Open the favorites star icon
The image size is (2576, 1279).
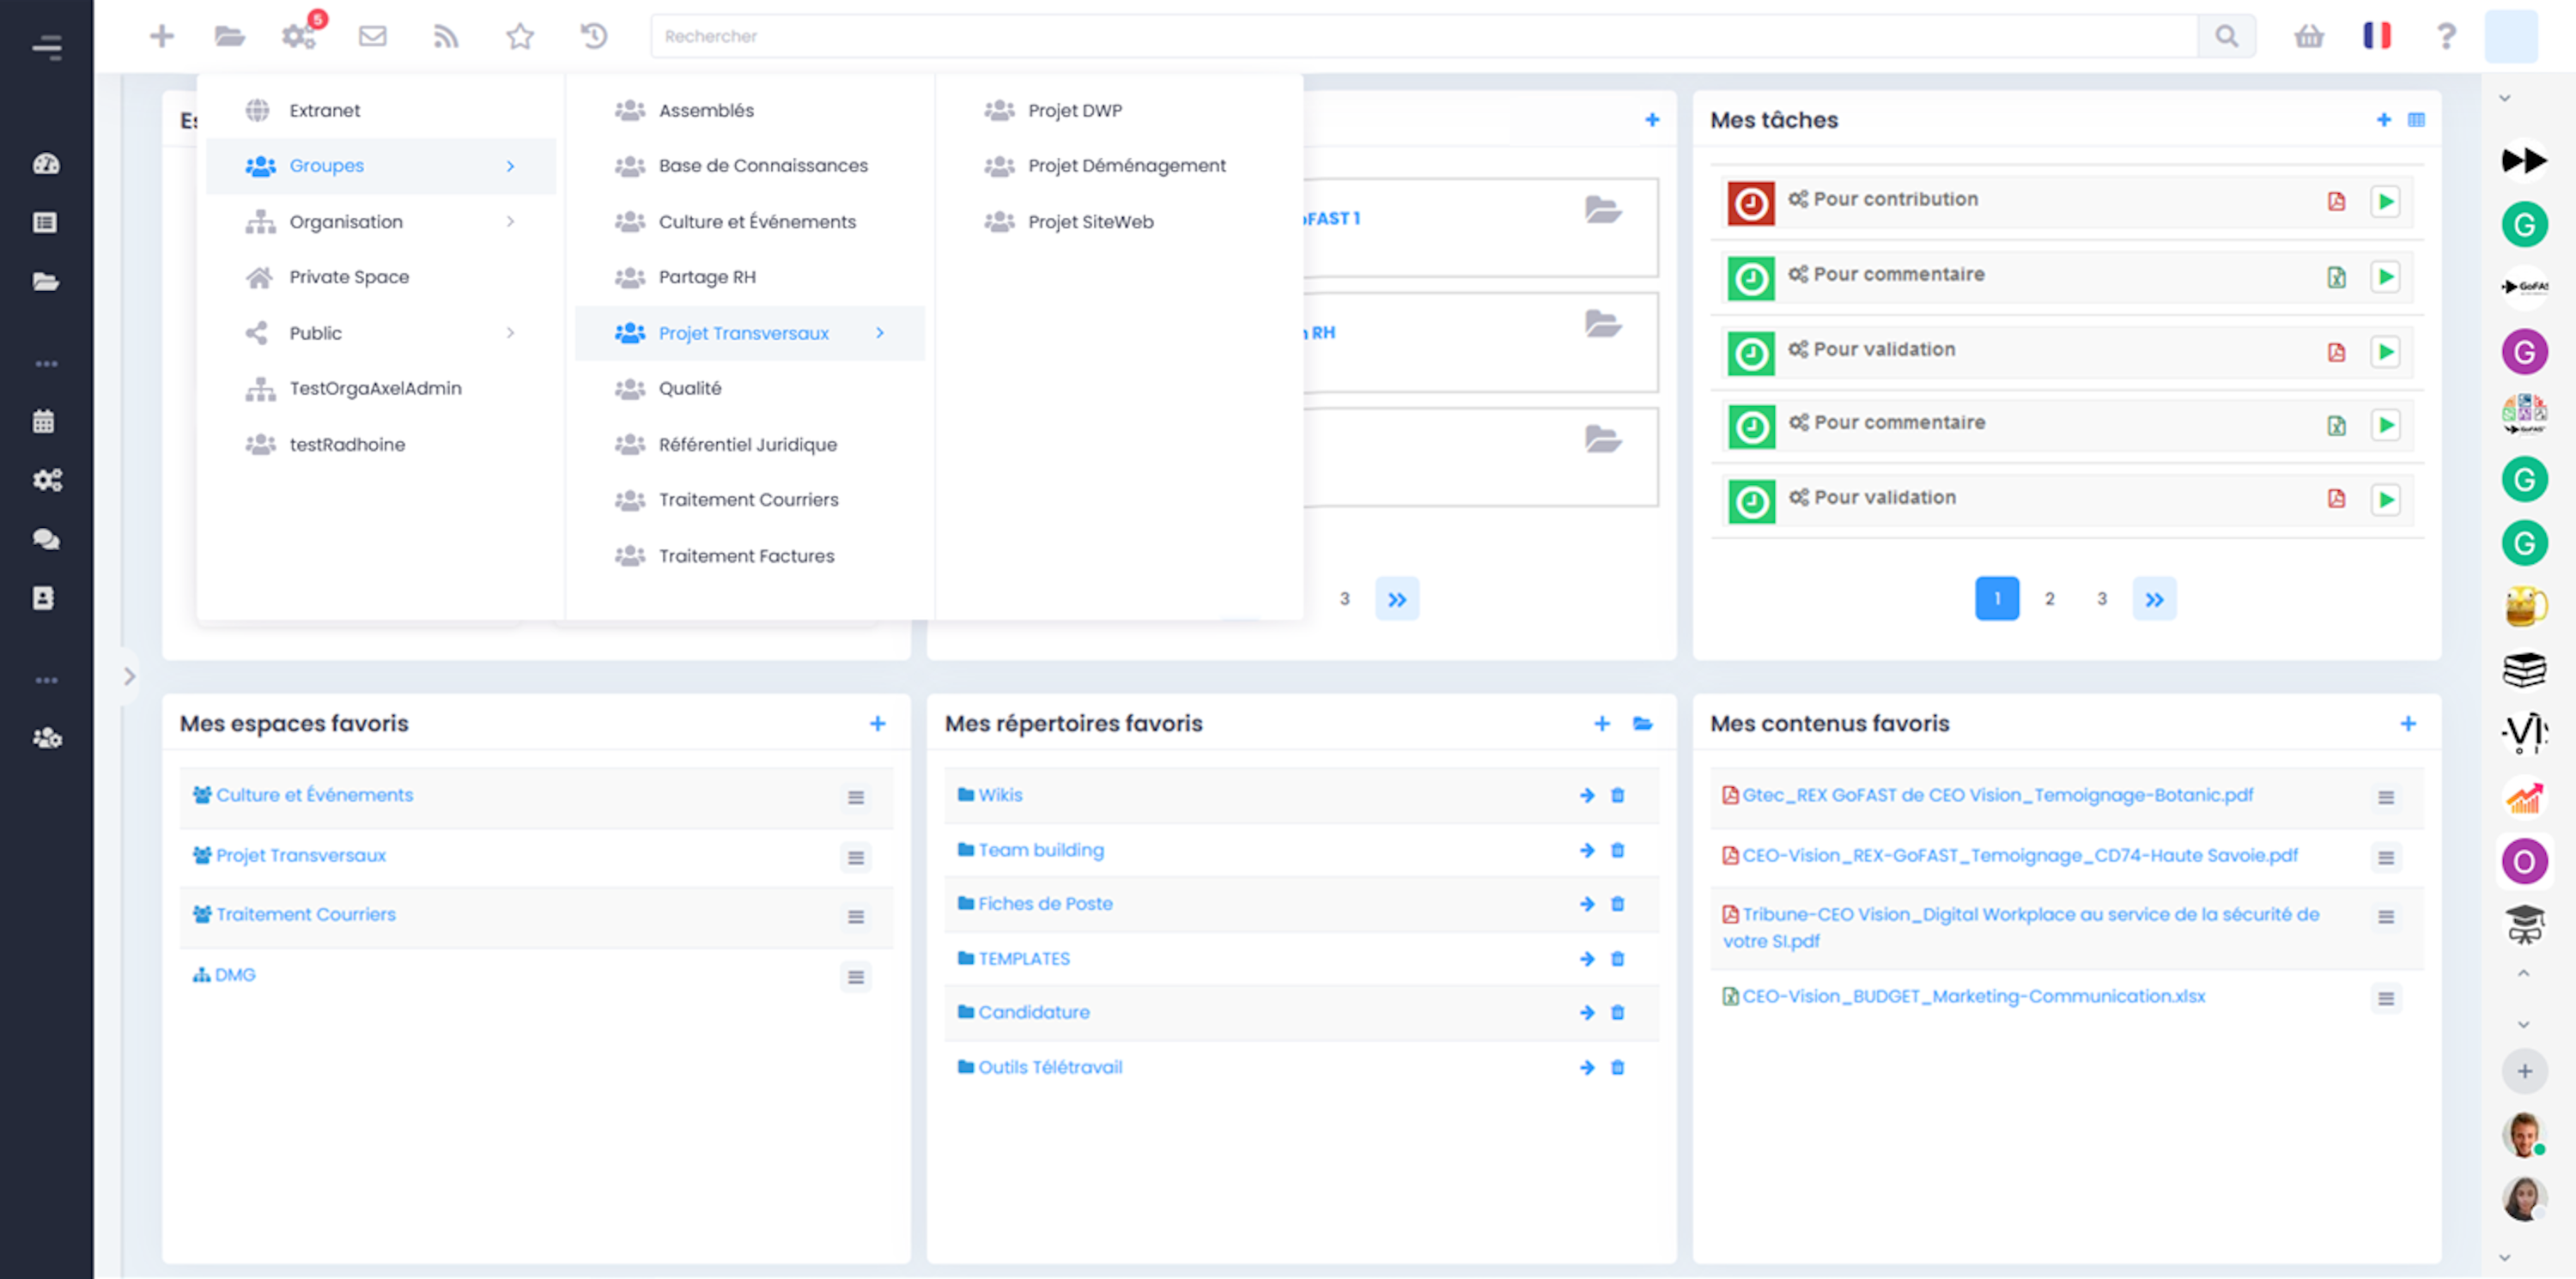519,36
